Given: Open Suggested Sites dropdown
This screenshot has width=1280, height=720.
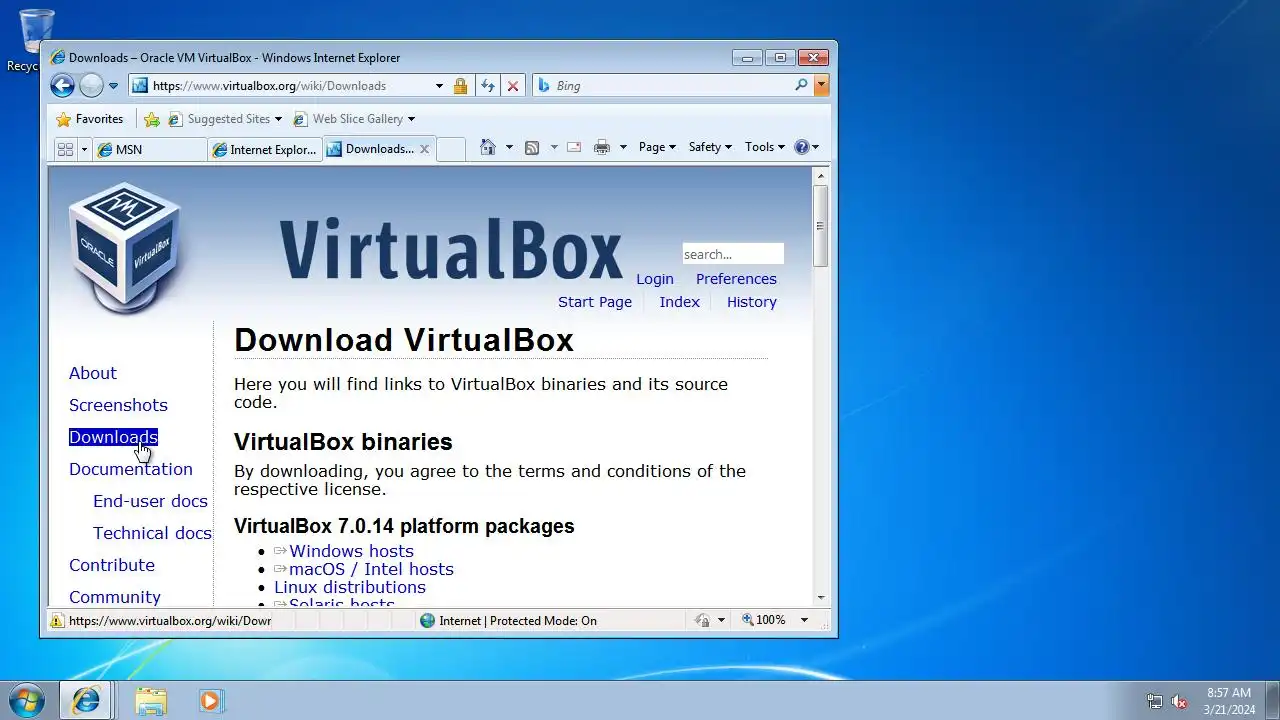Looking at the screenshot, I should point(225,119).
